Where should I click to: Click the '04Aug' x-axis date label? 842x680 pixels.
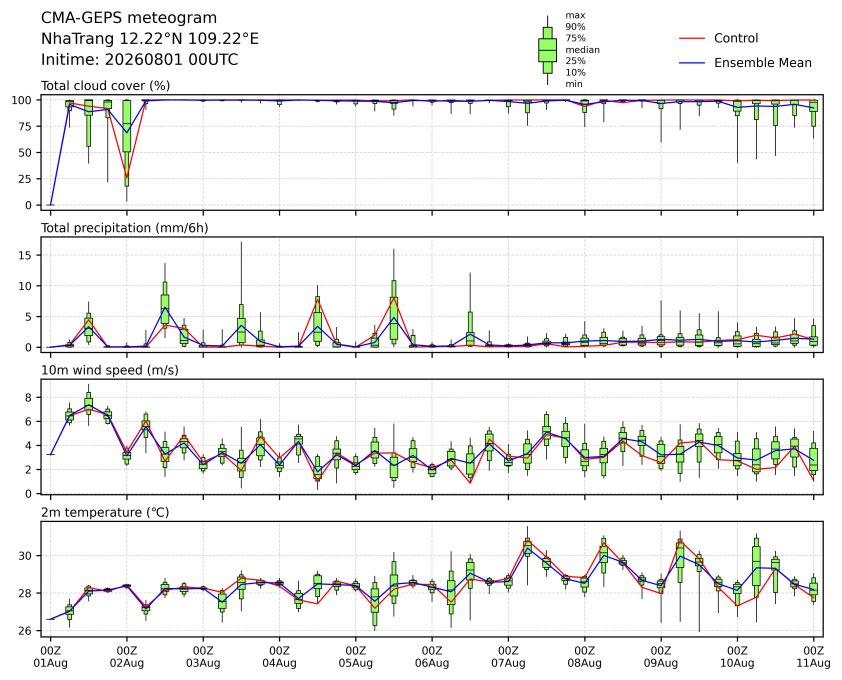point(279,663)
